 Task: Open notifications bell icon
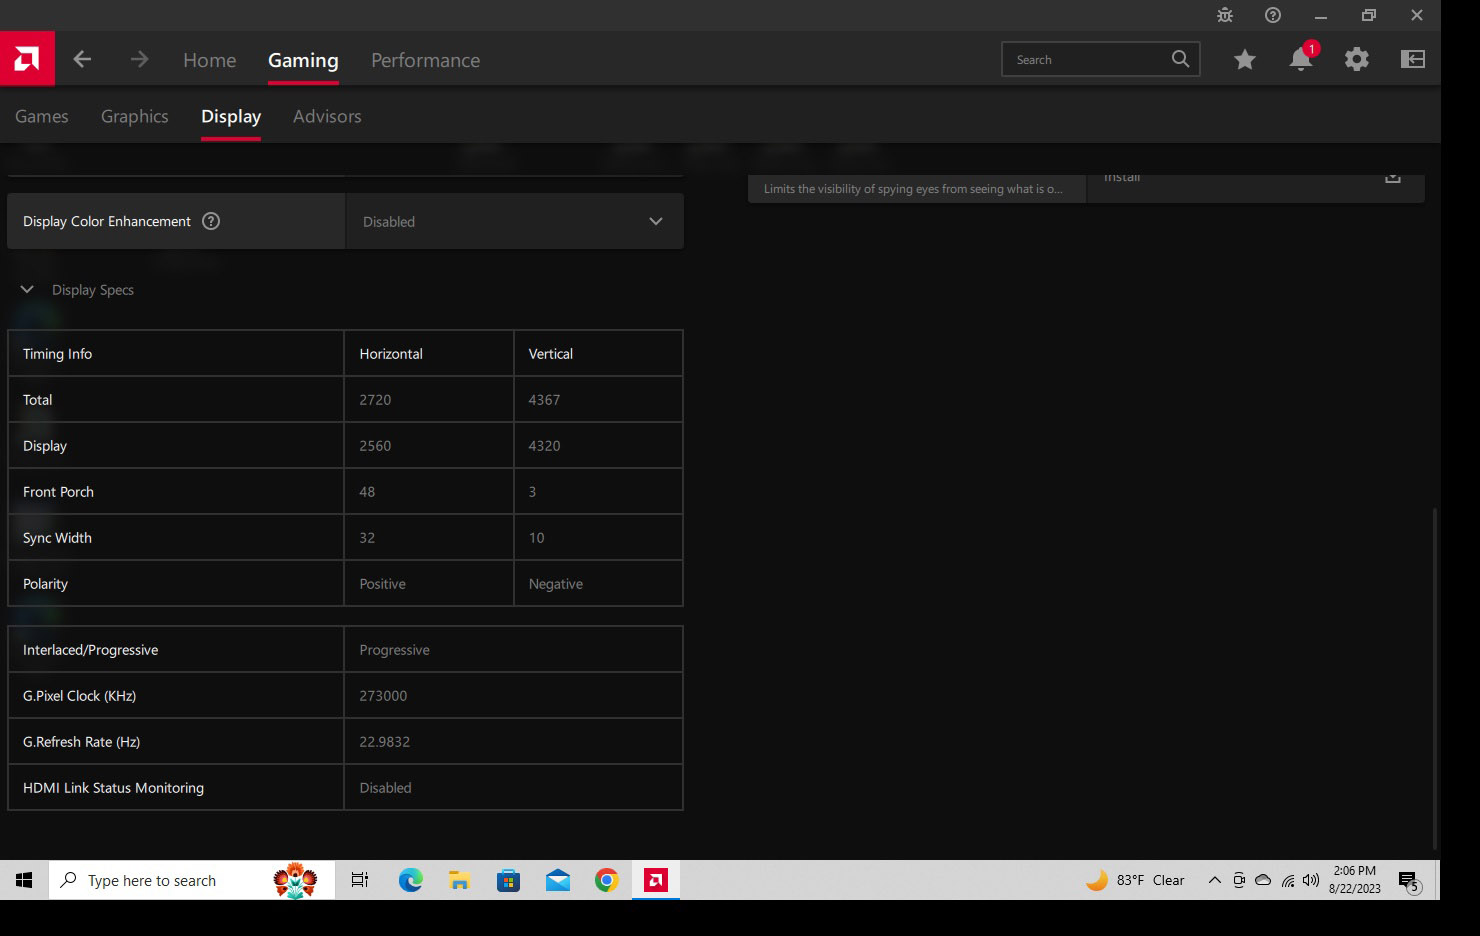1300,60
